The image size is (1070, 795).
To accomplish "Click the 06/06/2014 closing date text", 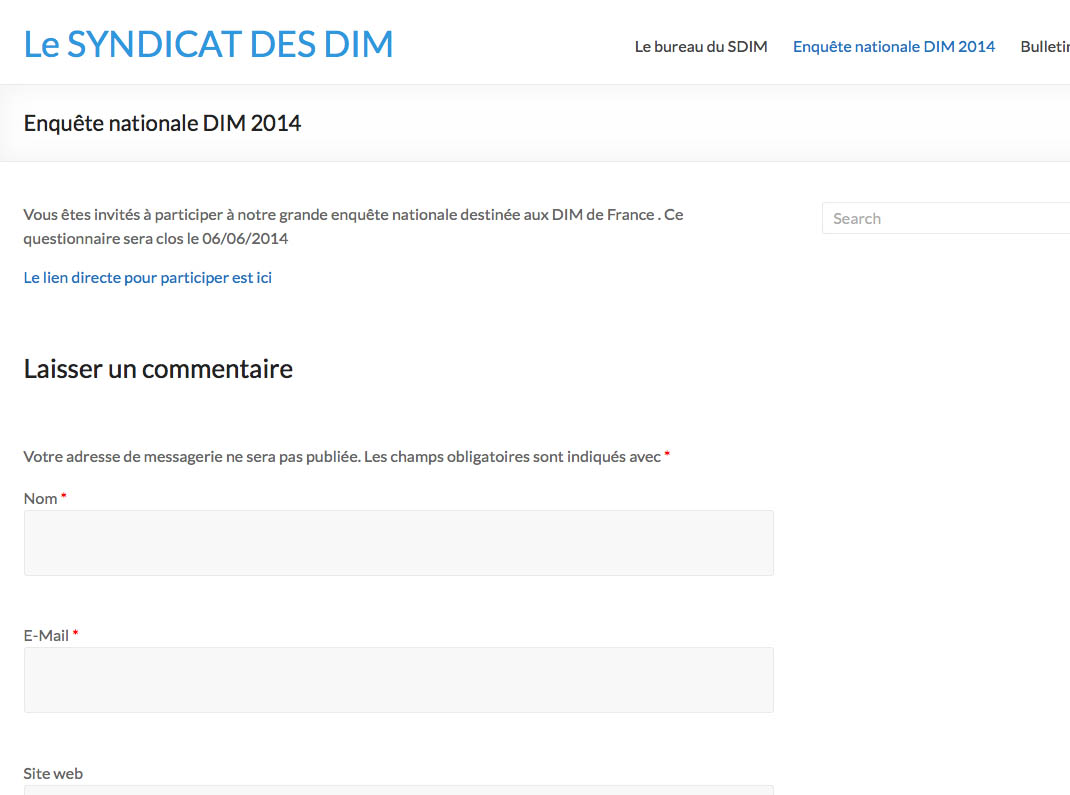I will [245, 239].
